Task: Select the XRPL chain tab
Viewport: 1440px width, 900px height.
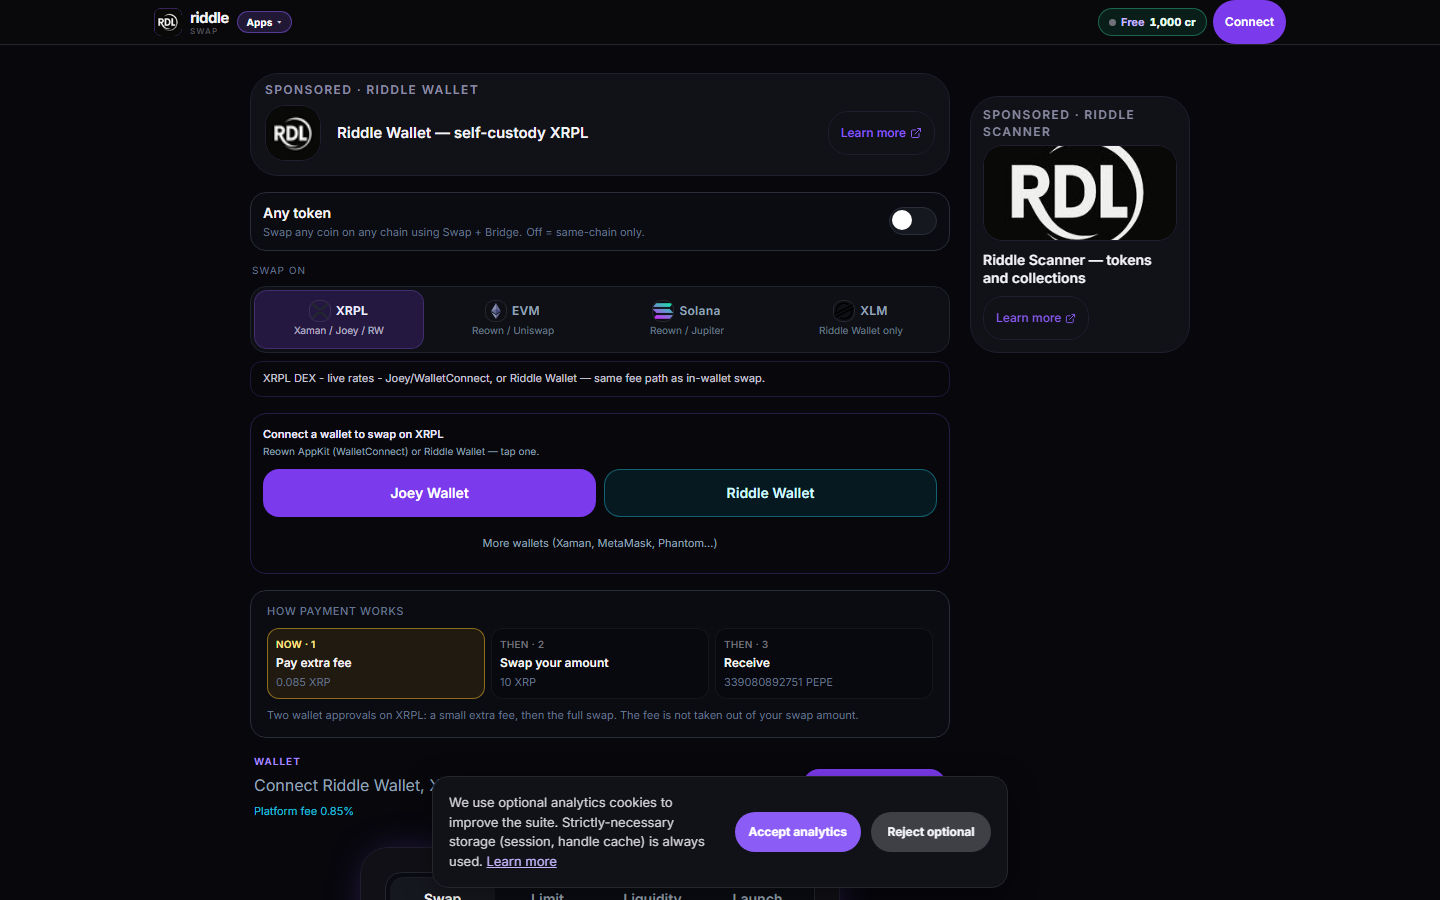Action: coord(339,320)
